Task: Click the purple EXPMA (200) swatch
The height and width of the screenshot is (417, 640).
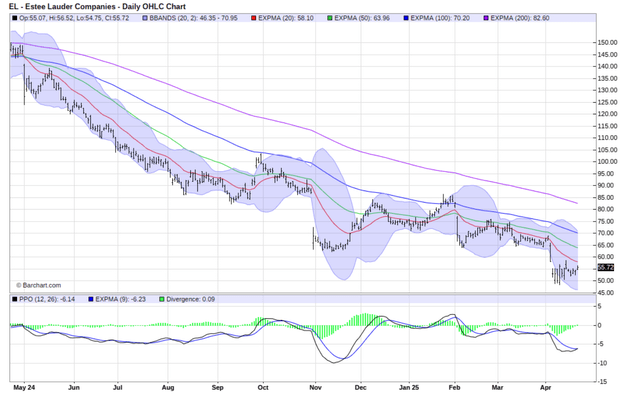Action: [486, 18]
